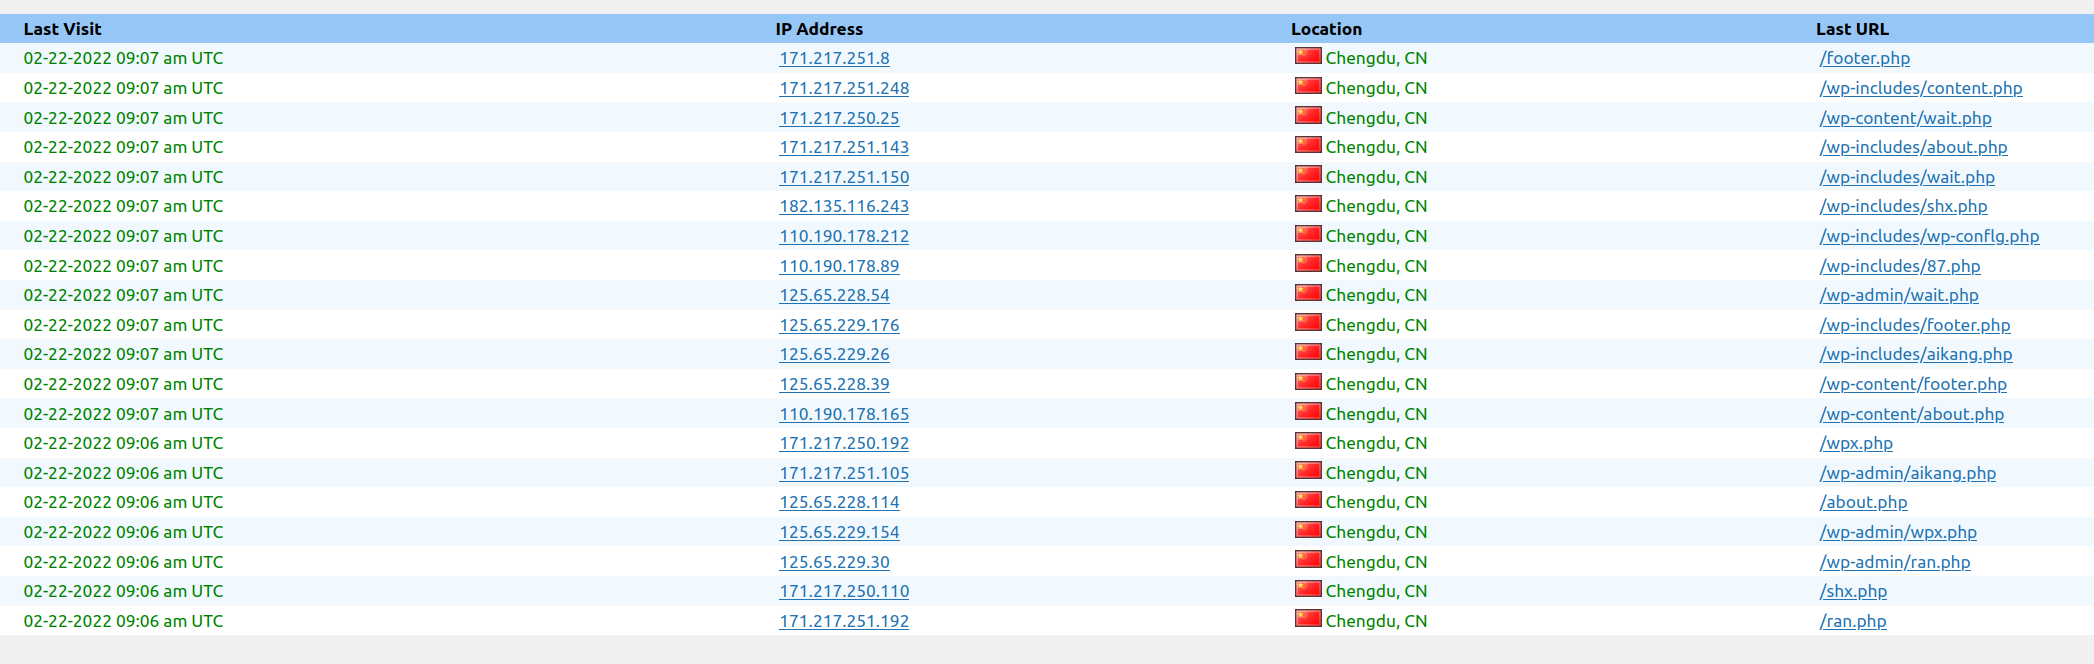2094x664 pixels.
Task: Open /wp-admin/ran.php URL
Action: [1895, 562]
